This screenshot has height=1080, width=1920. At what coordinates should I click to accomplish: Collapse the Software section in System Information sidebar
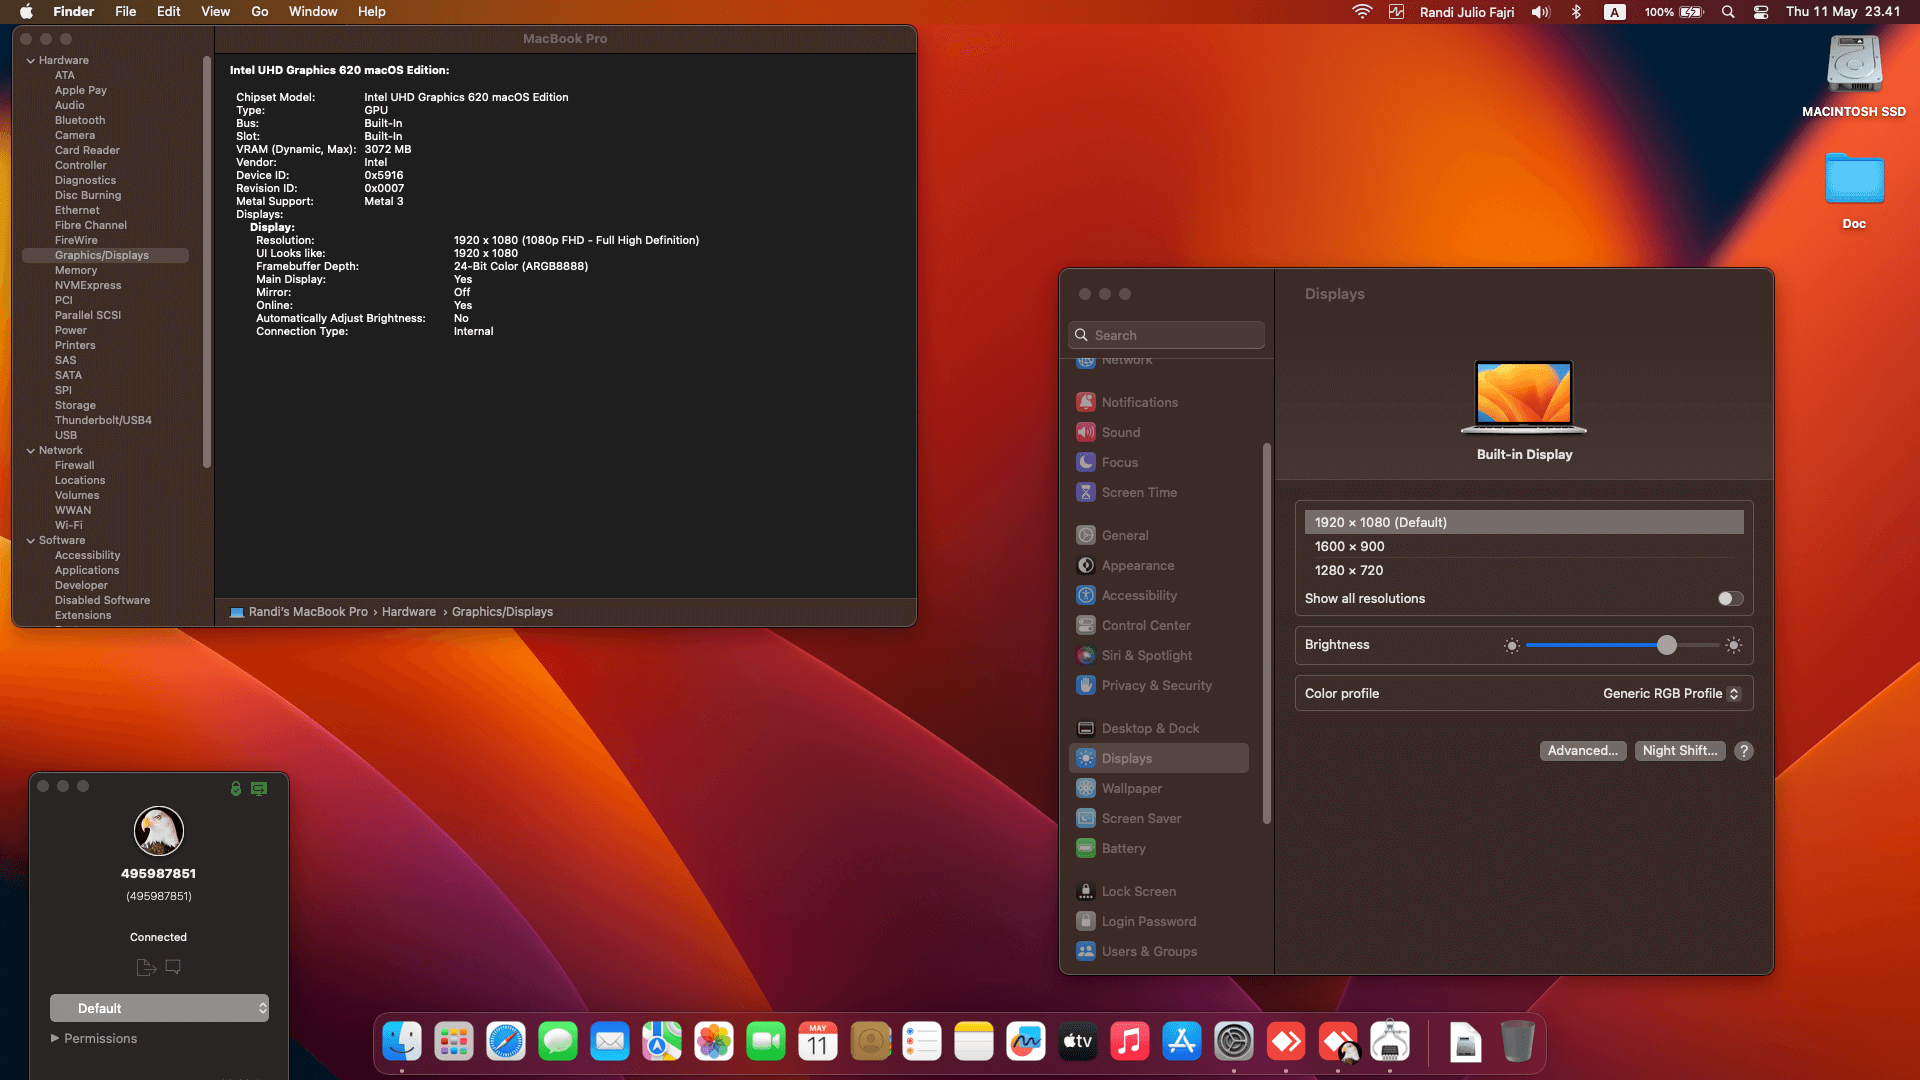pos(31,541)
